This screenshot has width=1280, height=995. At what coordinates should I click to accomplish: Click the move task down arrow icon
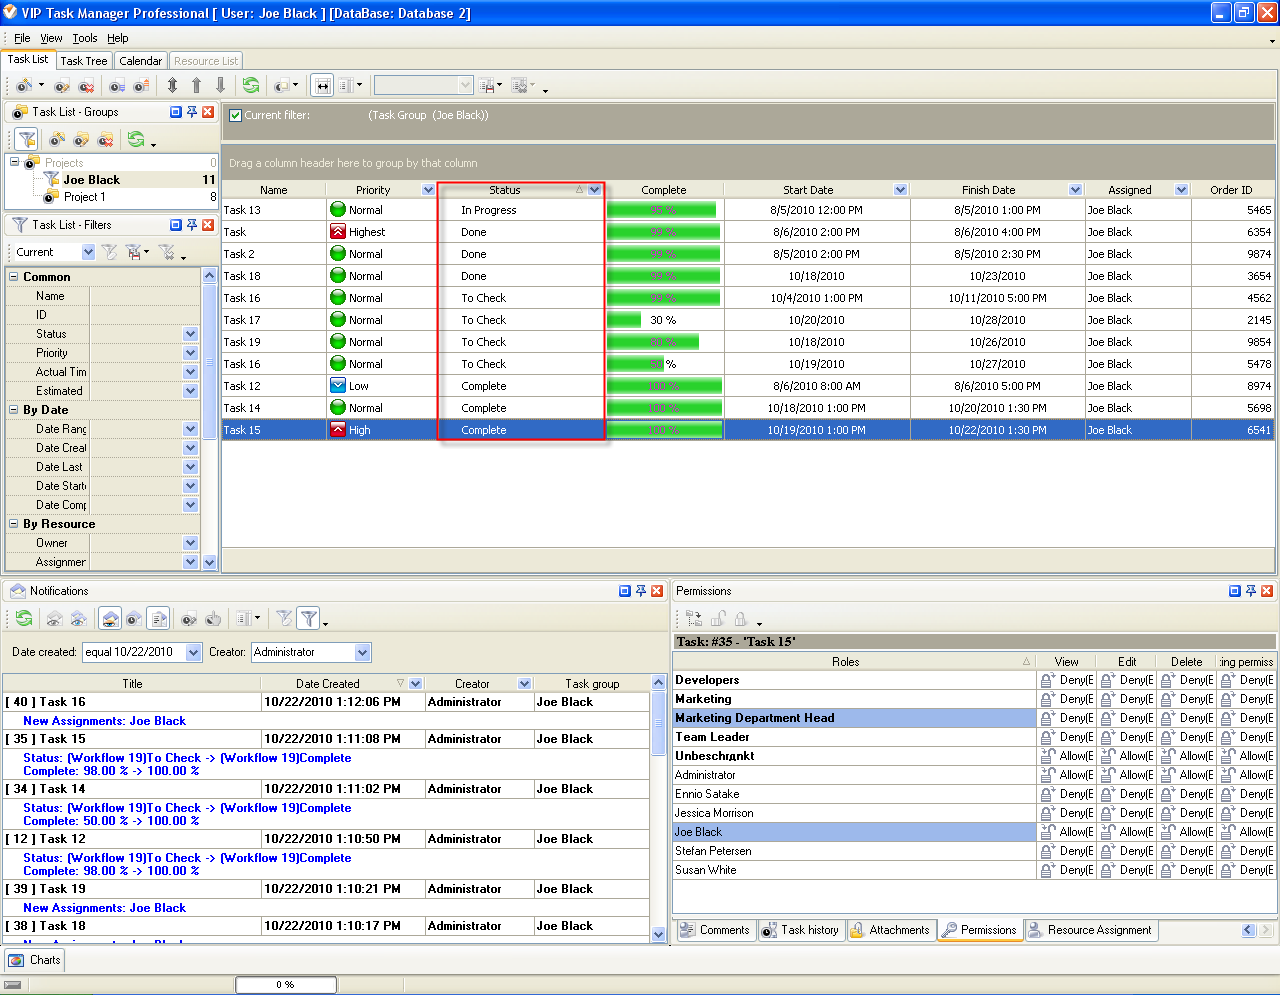click(x=220, y=86)
